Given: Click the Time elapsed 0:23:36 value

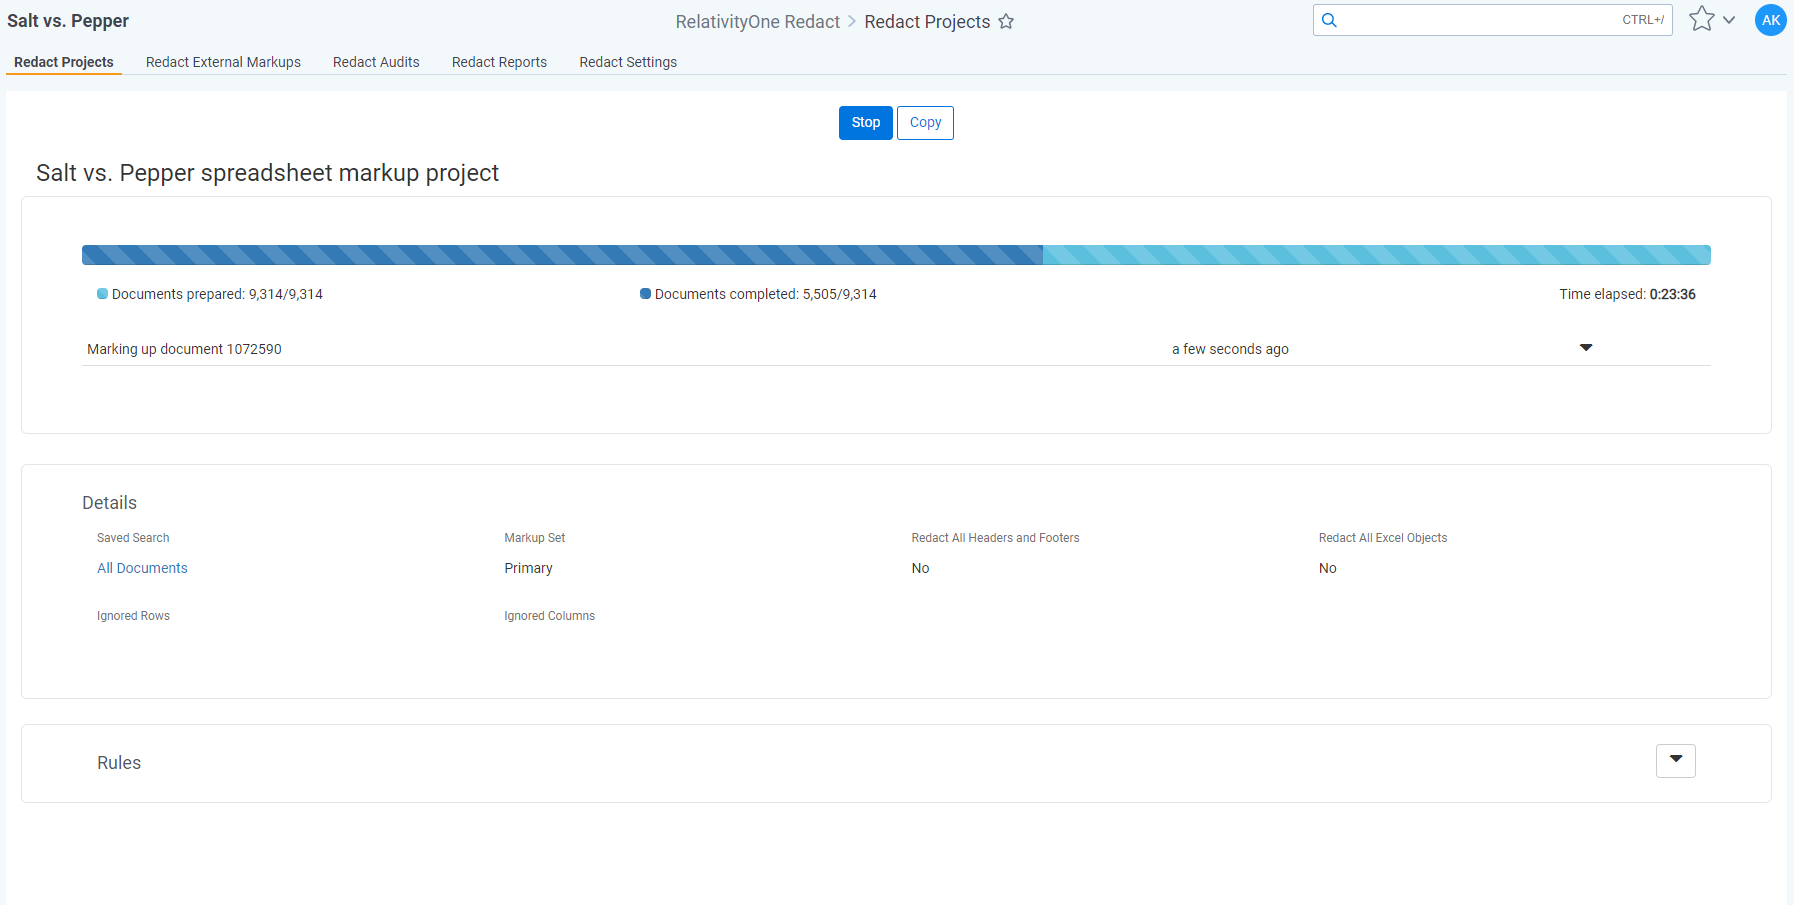Looking at the screenshot, I should [1672, 294].
